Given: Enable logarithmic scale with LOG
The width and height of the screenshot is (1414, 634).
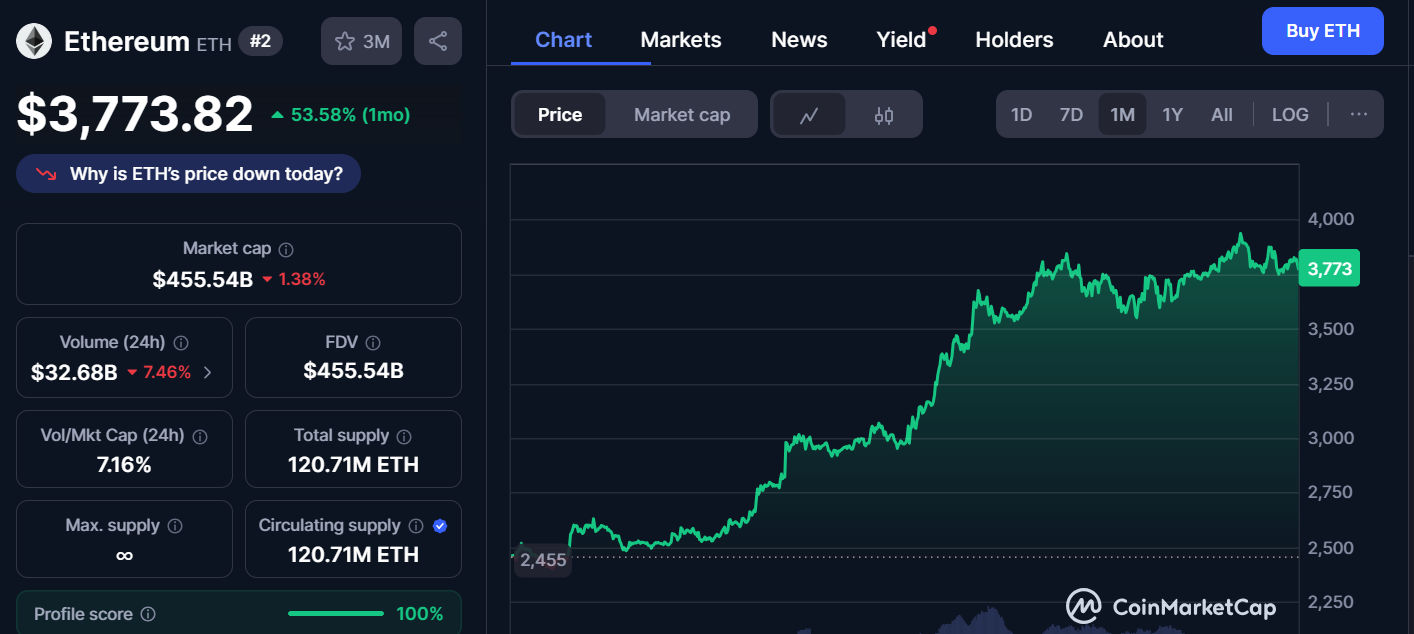Looking at the screenshot, I should [x=1290, y=114].
